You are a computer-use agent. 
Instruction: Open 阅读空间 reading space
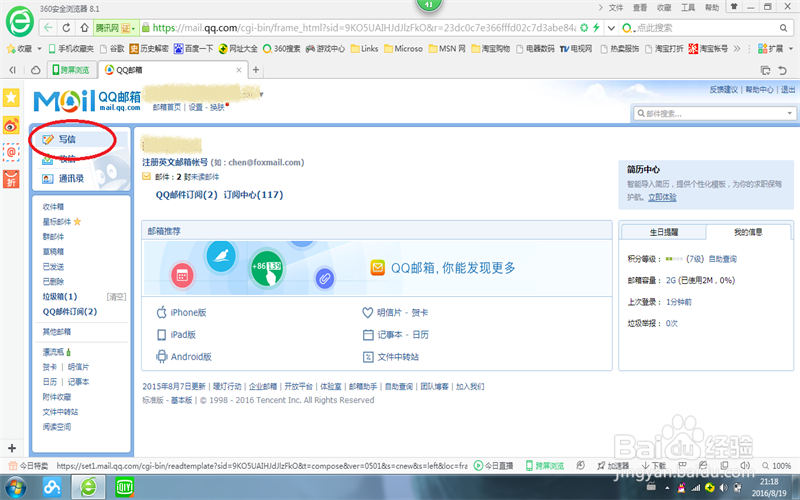57,427
